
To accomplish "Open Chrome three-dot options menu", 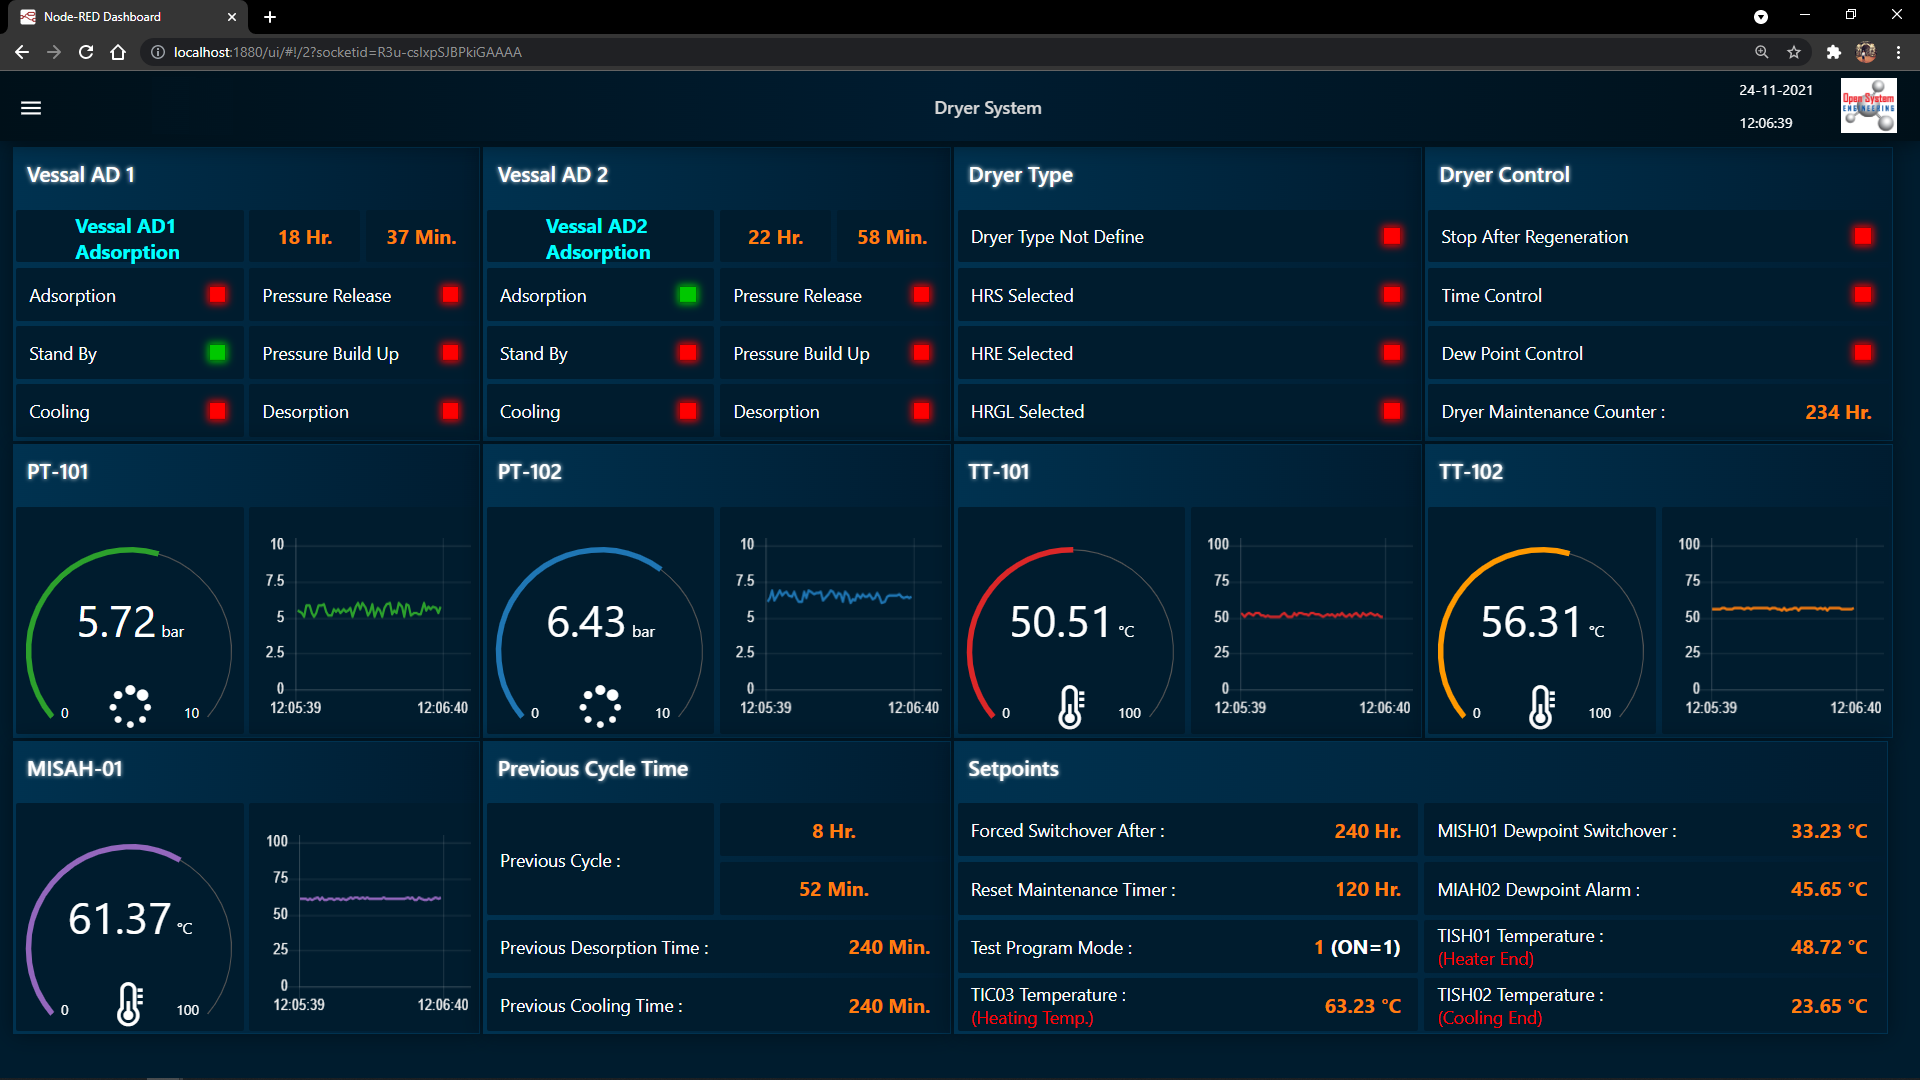I will [1898, 52].
